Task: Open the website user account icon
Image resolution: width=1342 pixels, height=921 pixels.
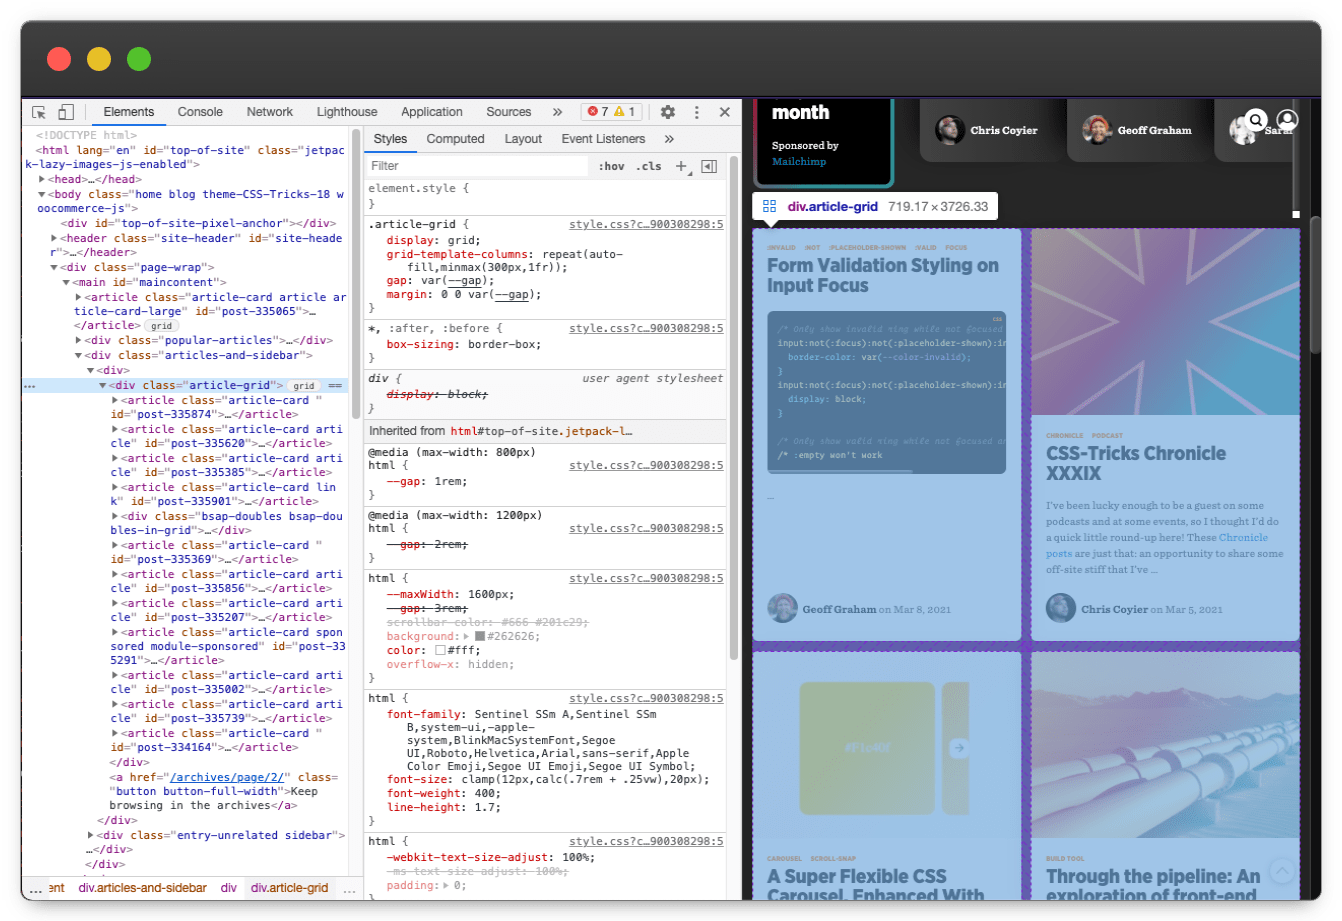Action: pyautogui.click(x=1287, y=121)
